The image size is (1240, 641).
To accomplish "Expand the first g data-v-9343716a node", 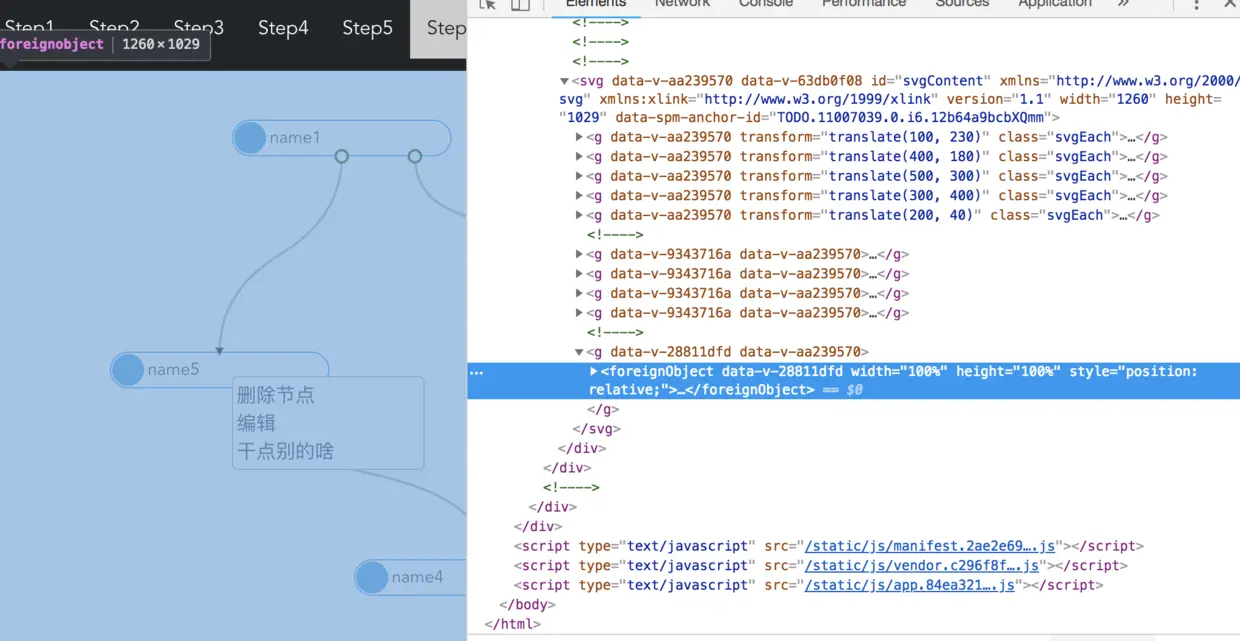I will pos(579,254).
